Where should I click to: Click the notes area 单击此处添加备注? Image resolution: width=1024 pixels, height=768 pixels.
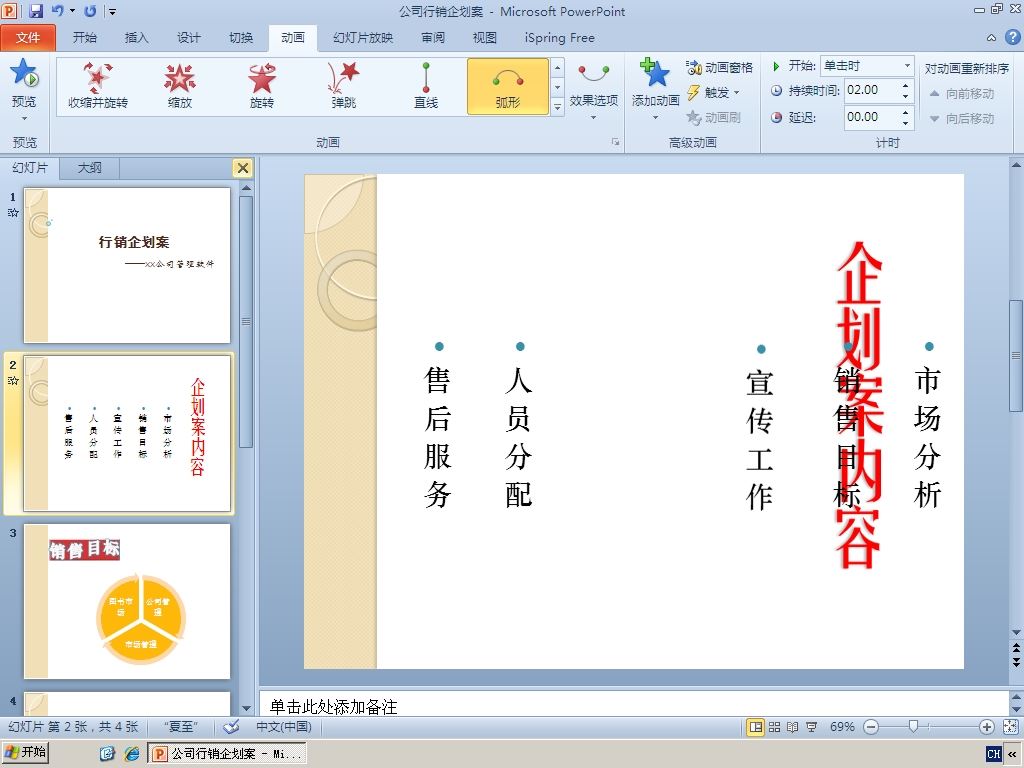coord(633,706)
